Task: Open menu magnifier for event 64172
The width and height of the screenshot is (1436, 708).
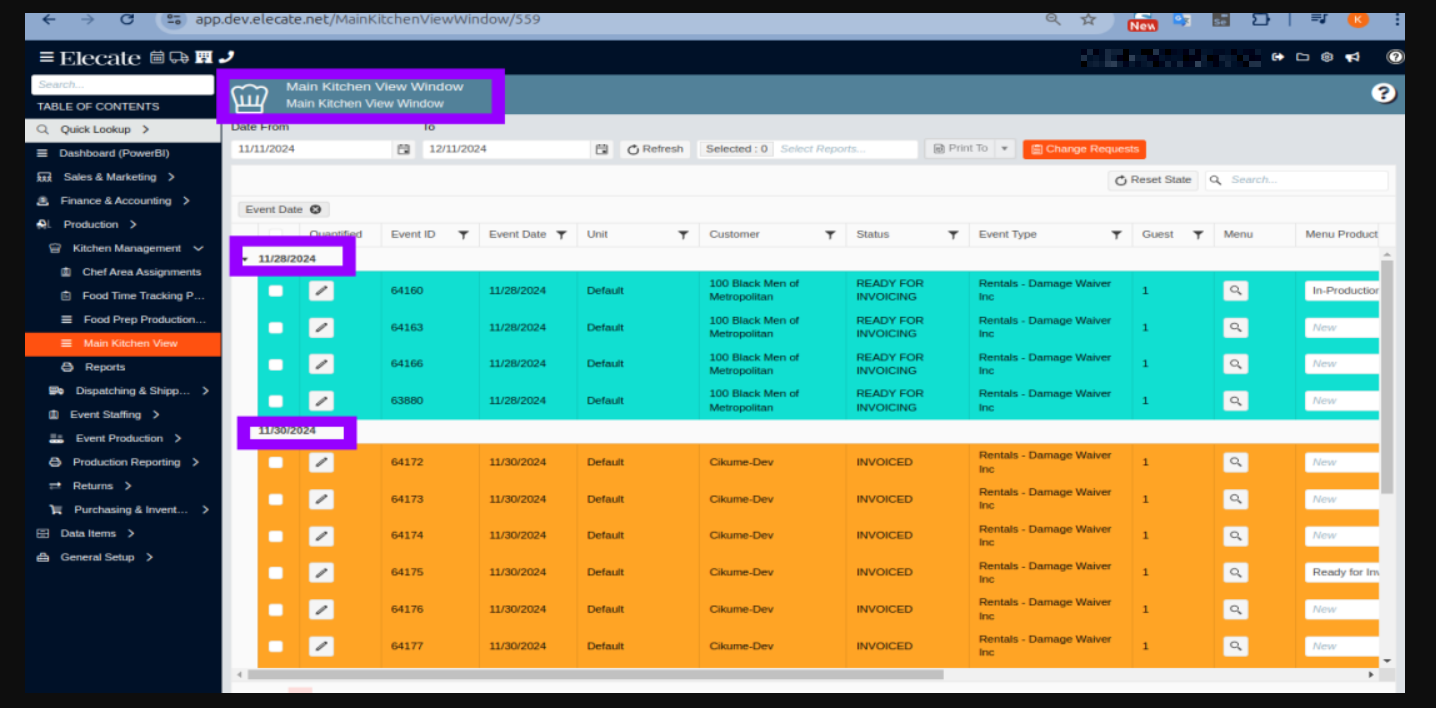Action: [1236, 463]
